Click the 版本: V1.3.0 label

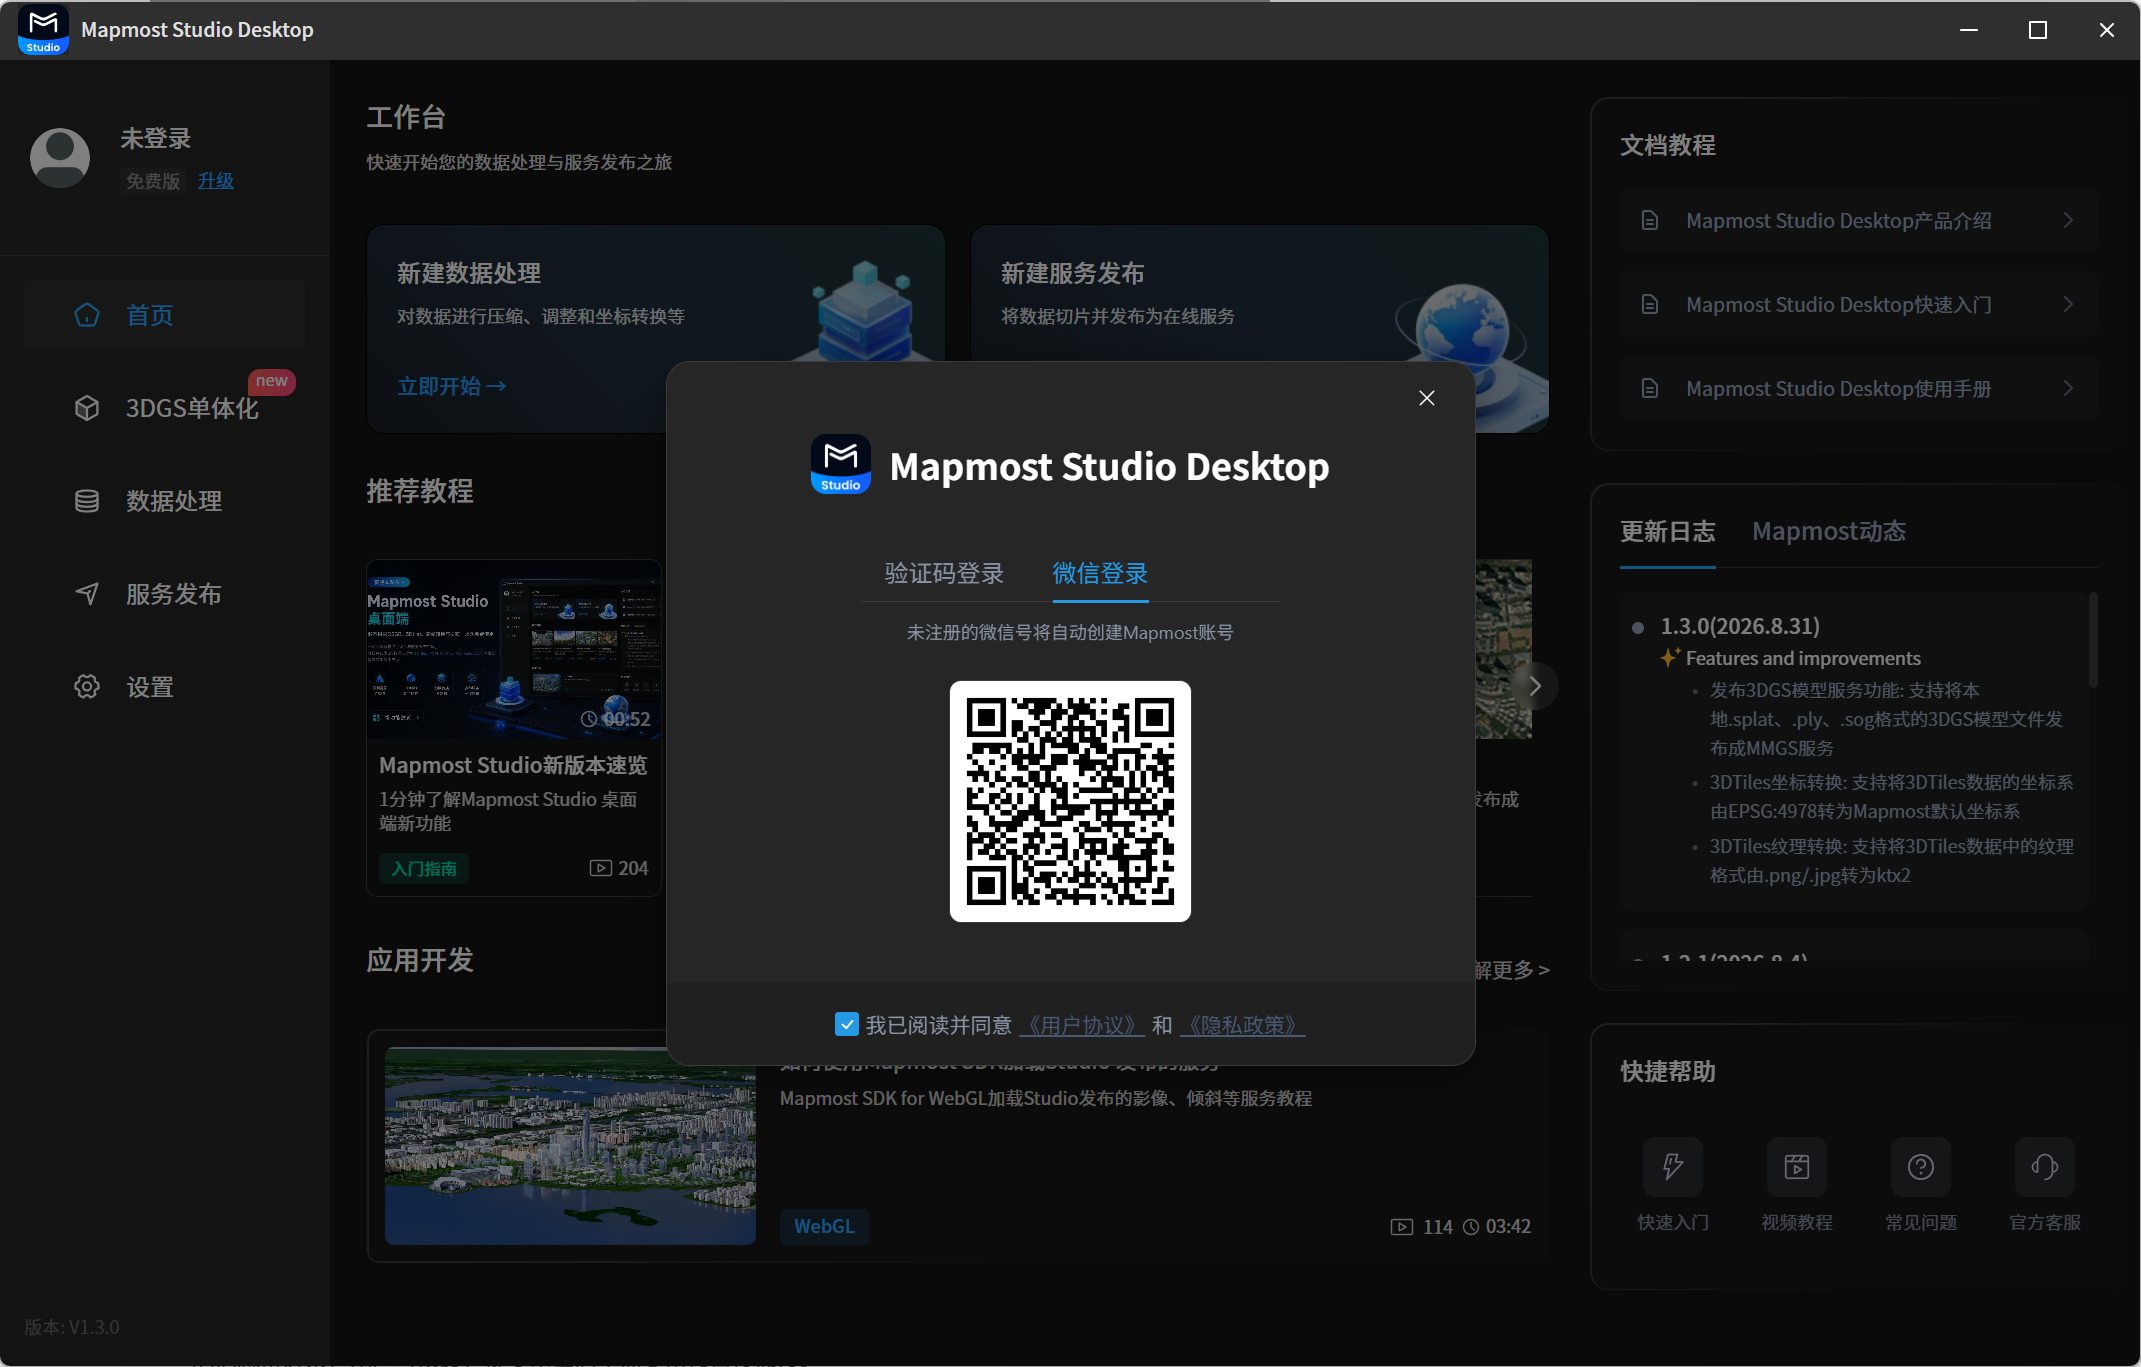(x=72, y=1327)
